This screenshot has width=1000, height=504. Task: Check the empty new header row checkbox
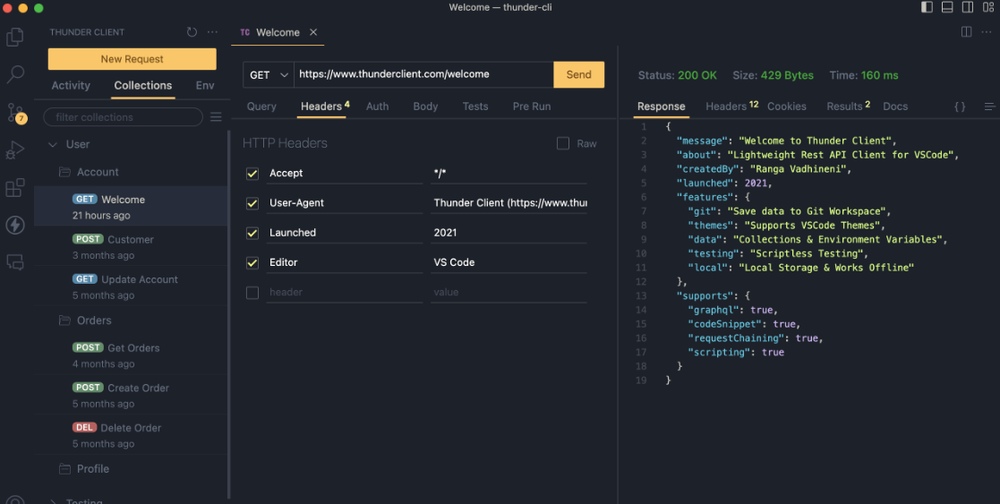[253, 292]
